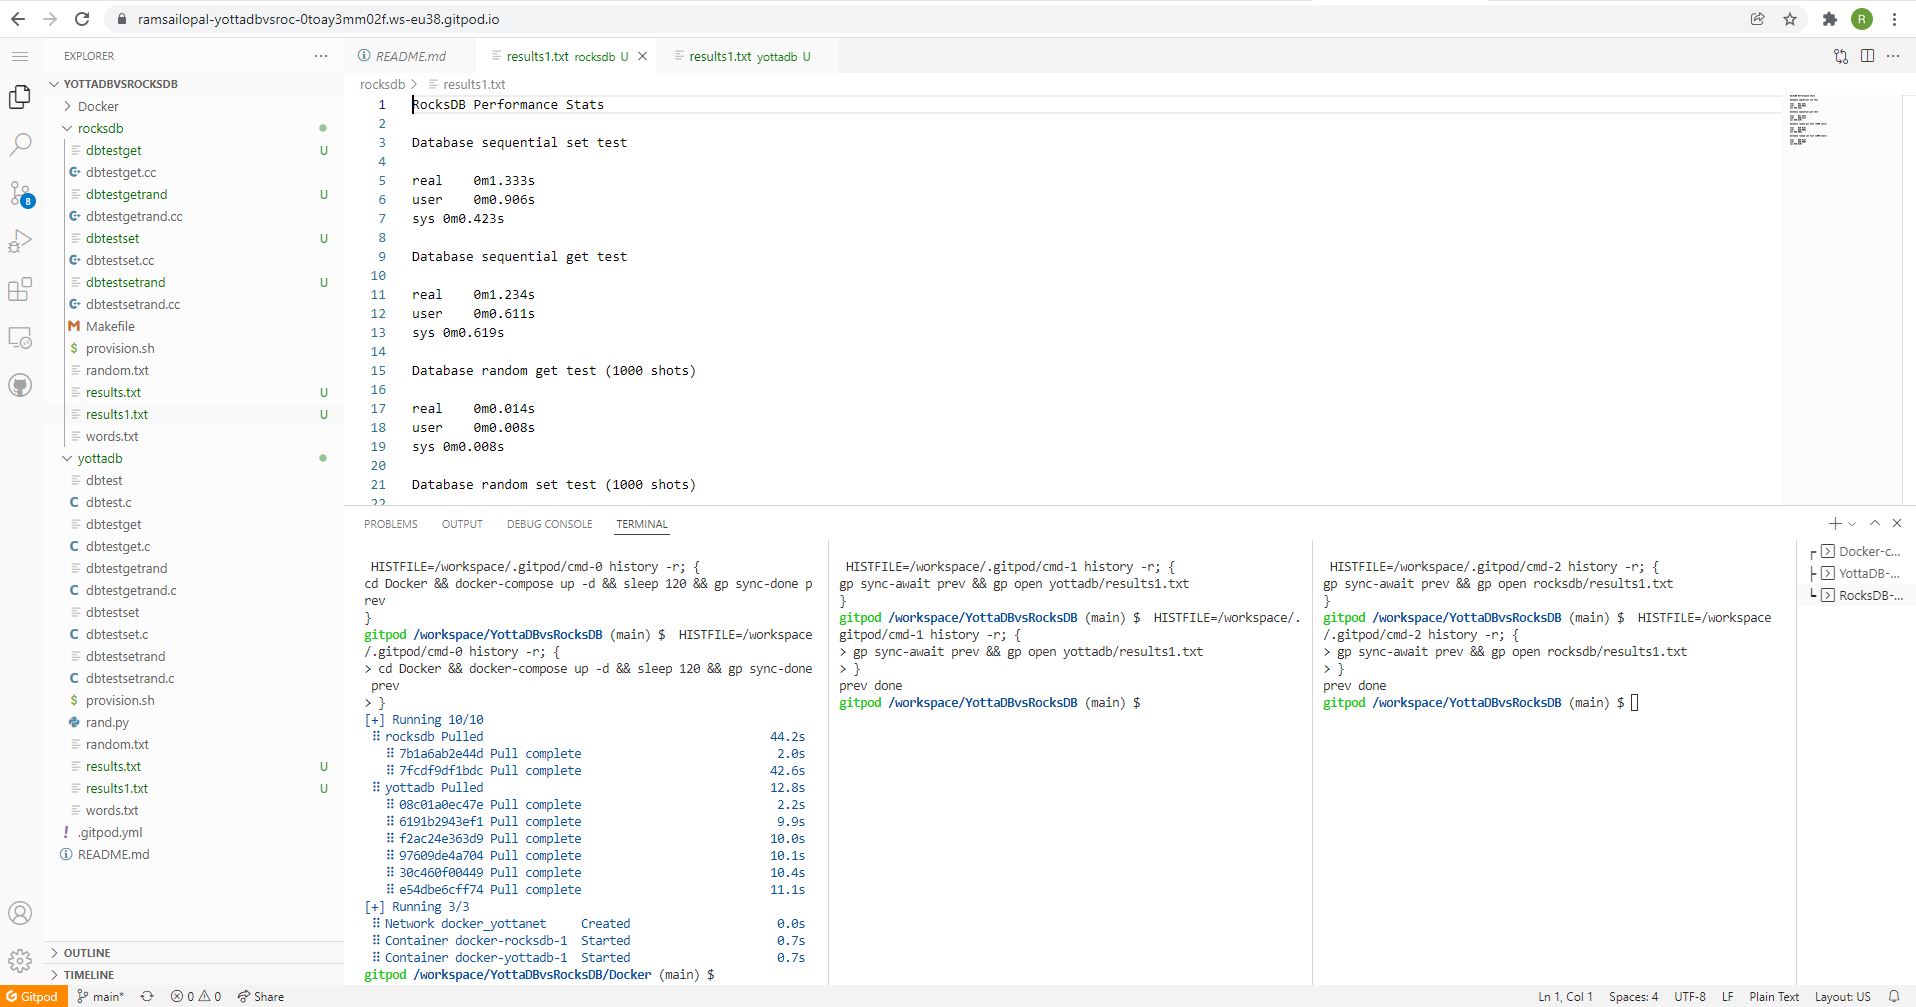Open browser extensions puzzle icon
The image size is (1916, 1007).
[1830, 19]
